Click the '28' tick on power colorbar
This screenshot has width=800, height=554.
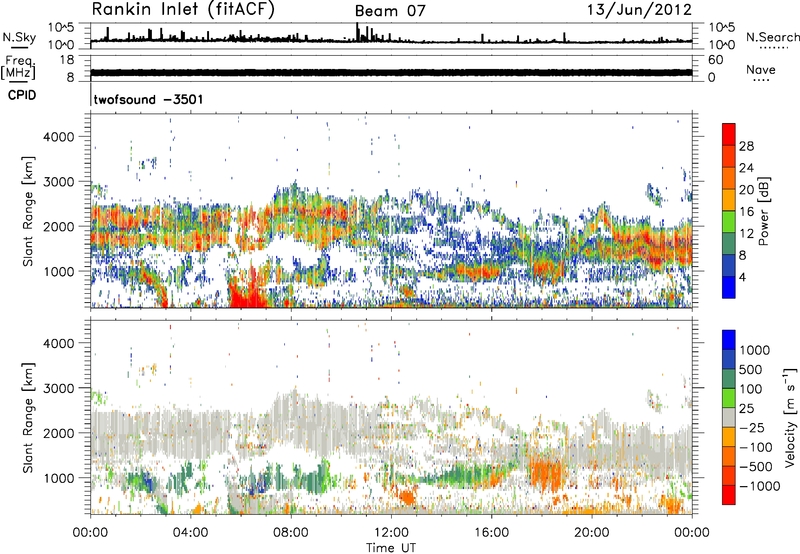(746, 146)
